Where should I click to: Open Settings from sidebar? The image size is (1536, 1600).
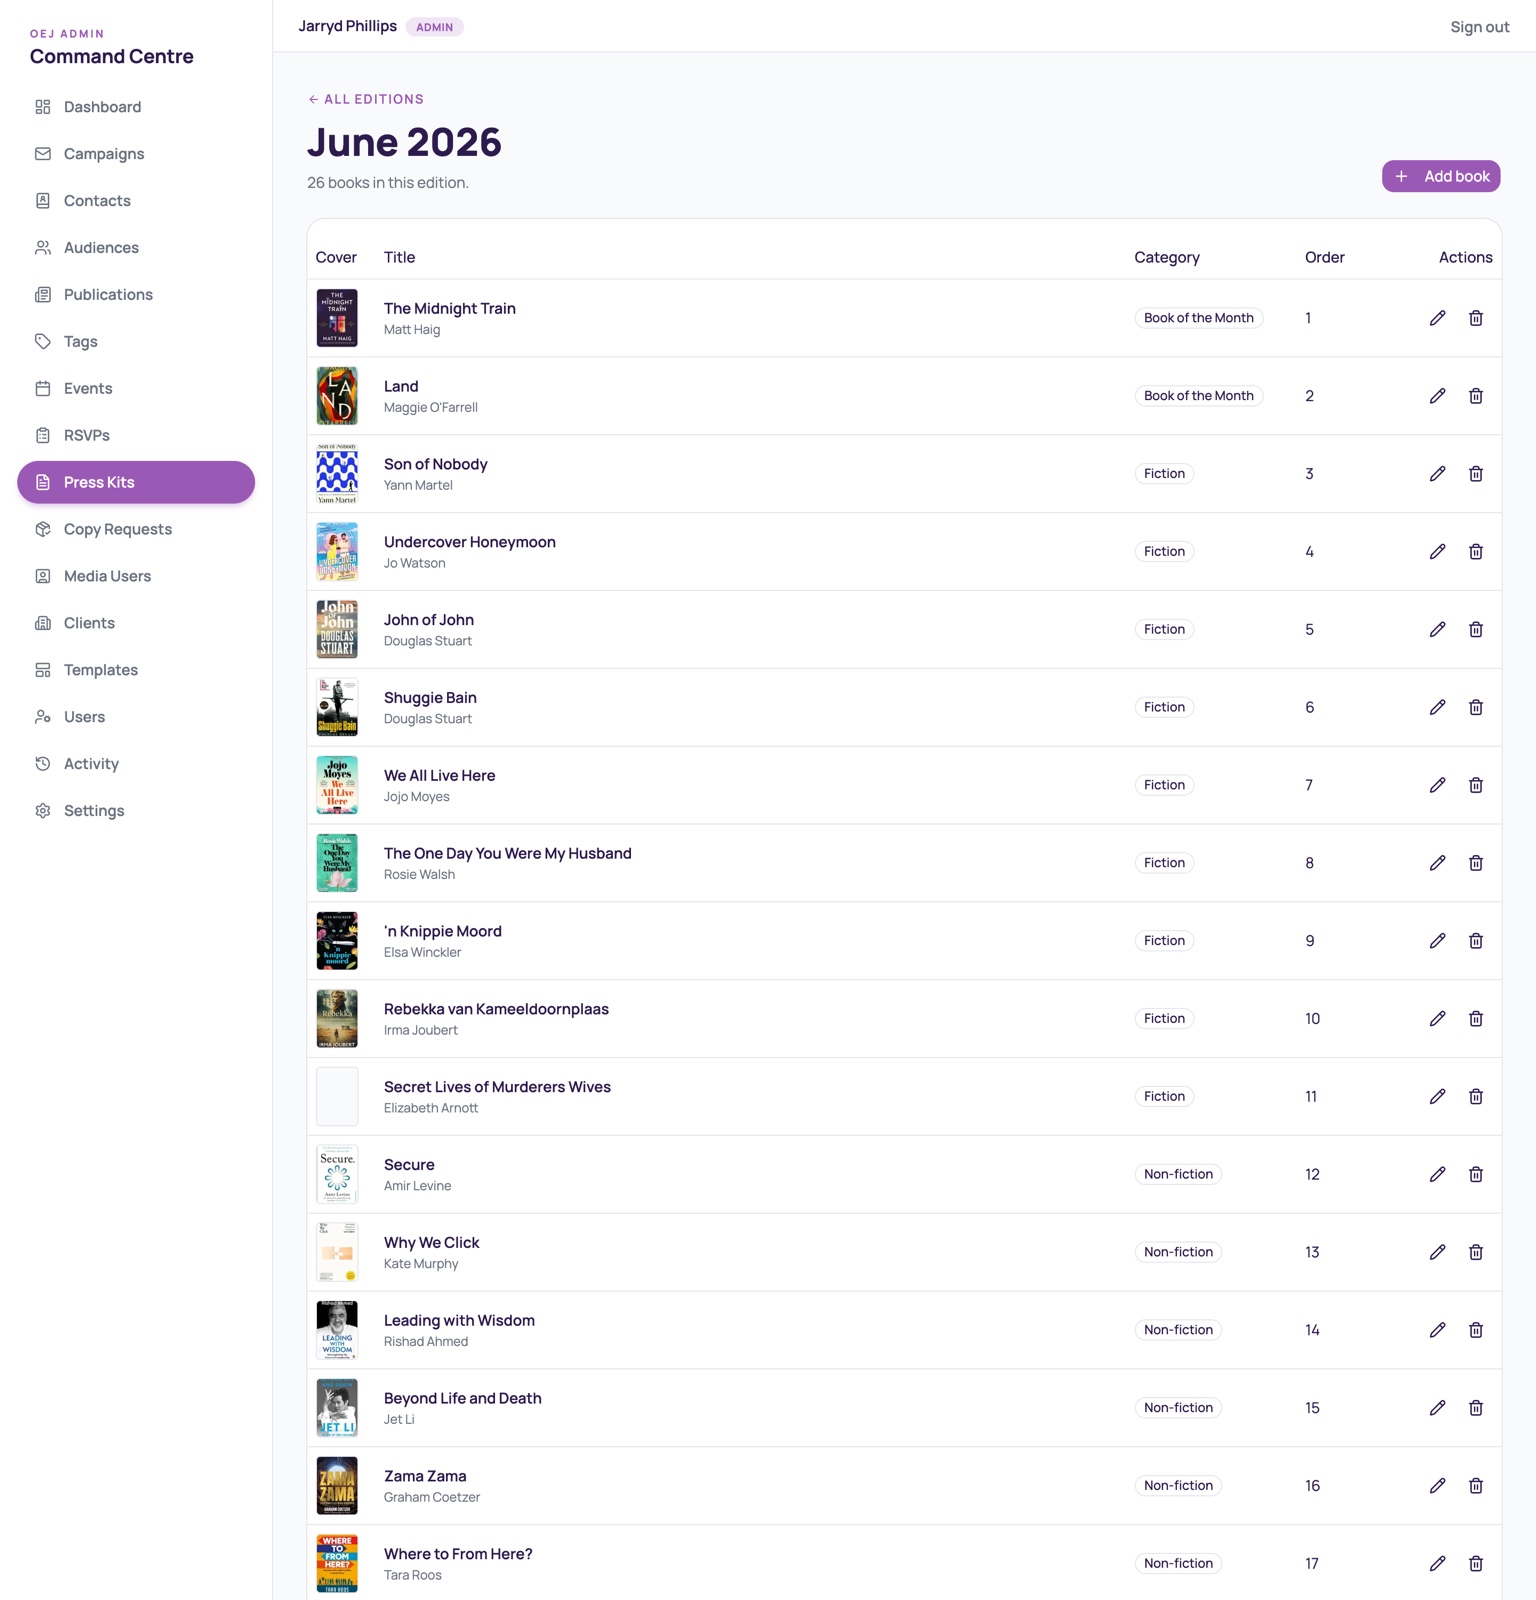[136, 811]
